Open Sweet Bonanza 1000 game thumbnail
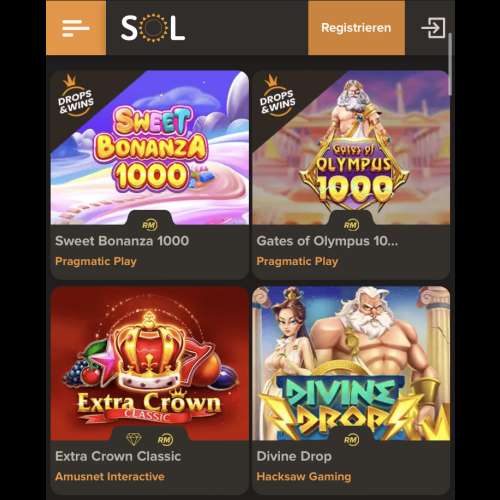Screen dimensions: 500x500 (x=150, y=148)
